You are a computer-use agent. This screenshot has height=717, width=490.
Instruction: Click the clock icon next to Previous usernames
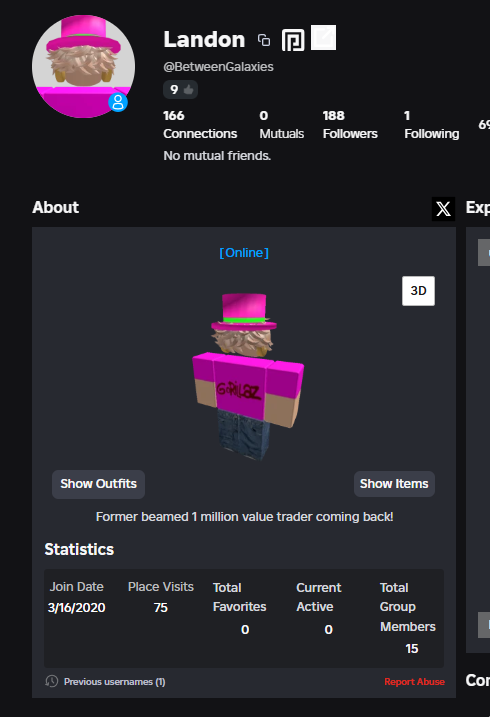pos(52,681)
